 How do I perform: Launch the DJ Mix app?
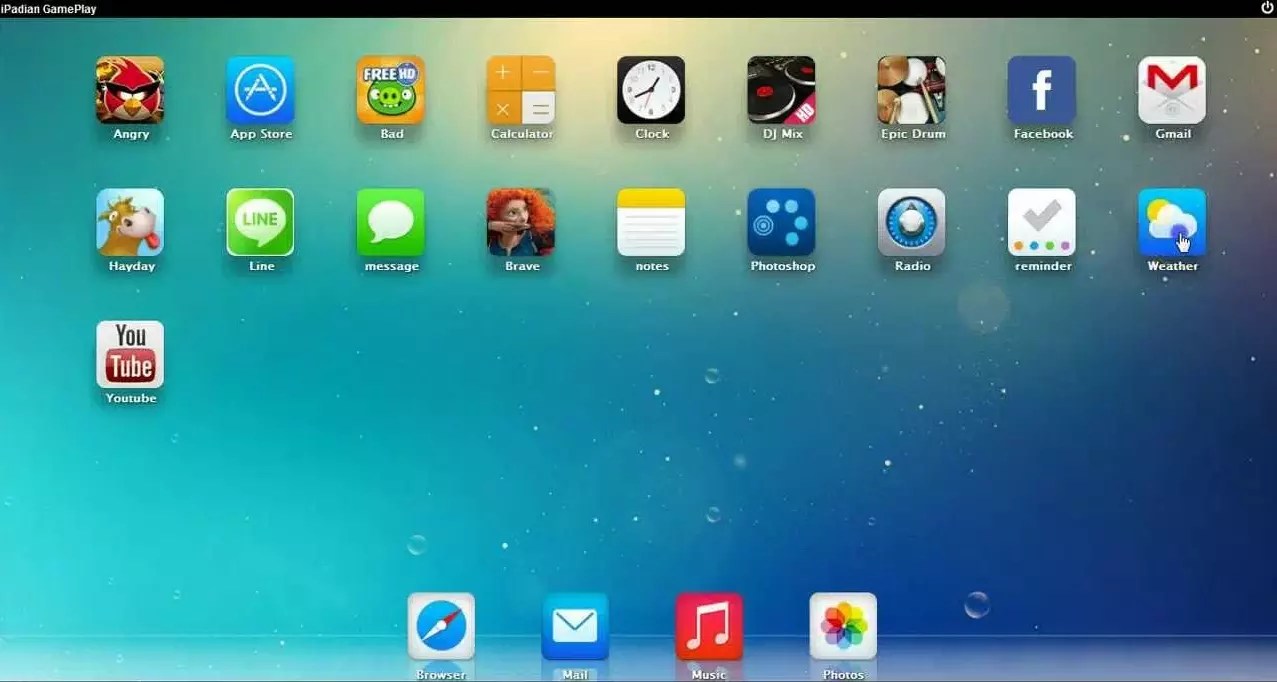pos(781,90)
